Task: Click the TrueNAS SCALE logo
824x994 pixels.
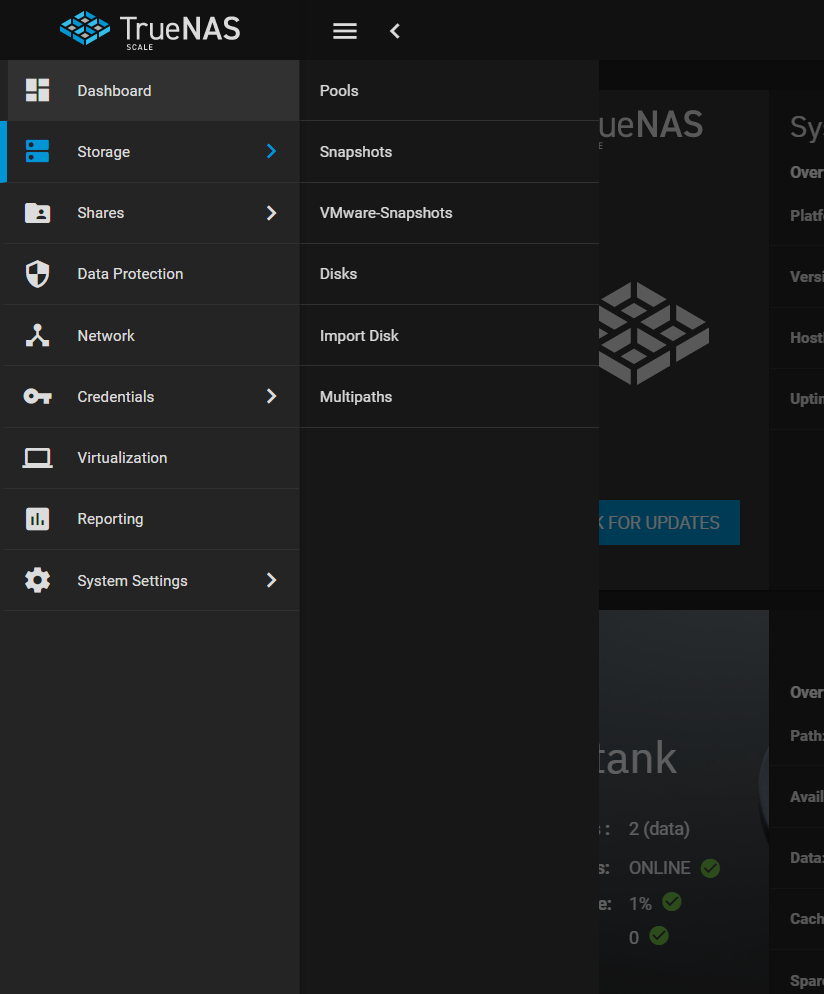Action: pyautogui.click(x=150, y=30)
